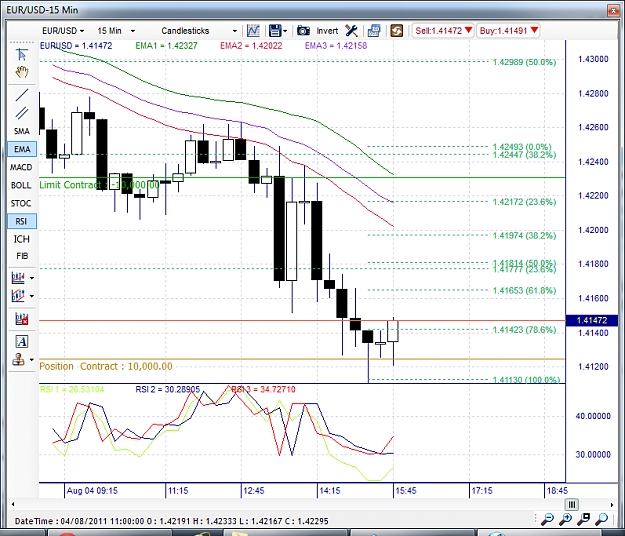
Task: Click the scrollbar right arrow
Action: click(x=612, y=505)
